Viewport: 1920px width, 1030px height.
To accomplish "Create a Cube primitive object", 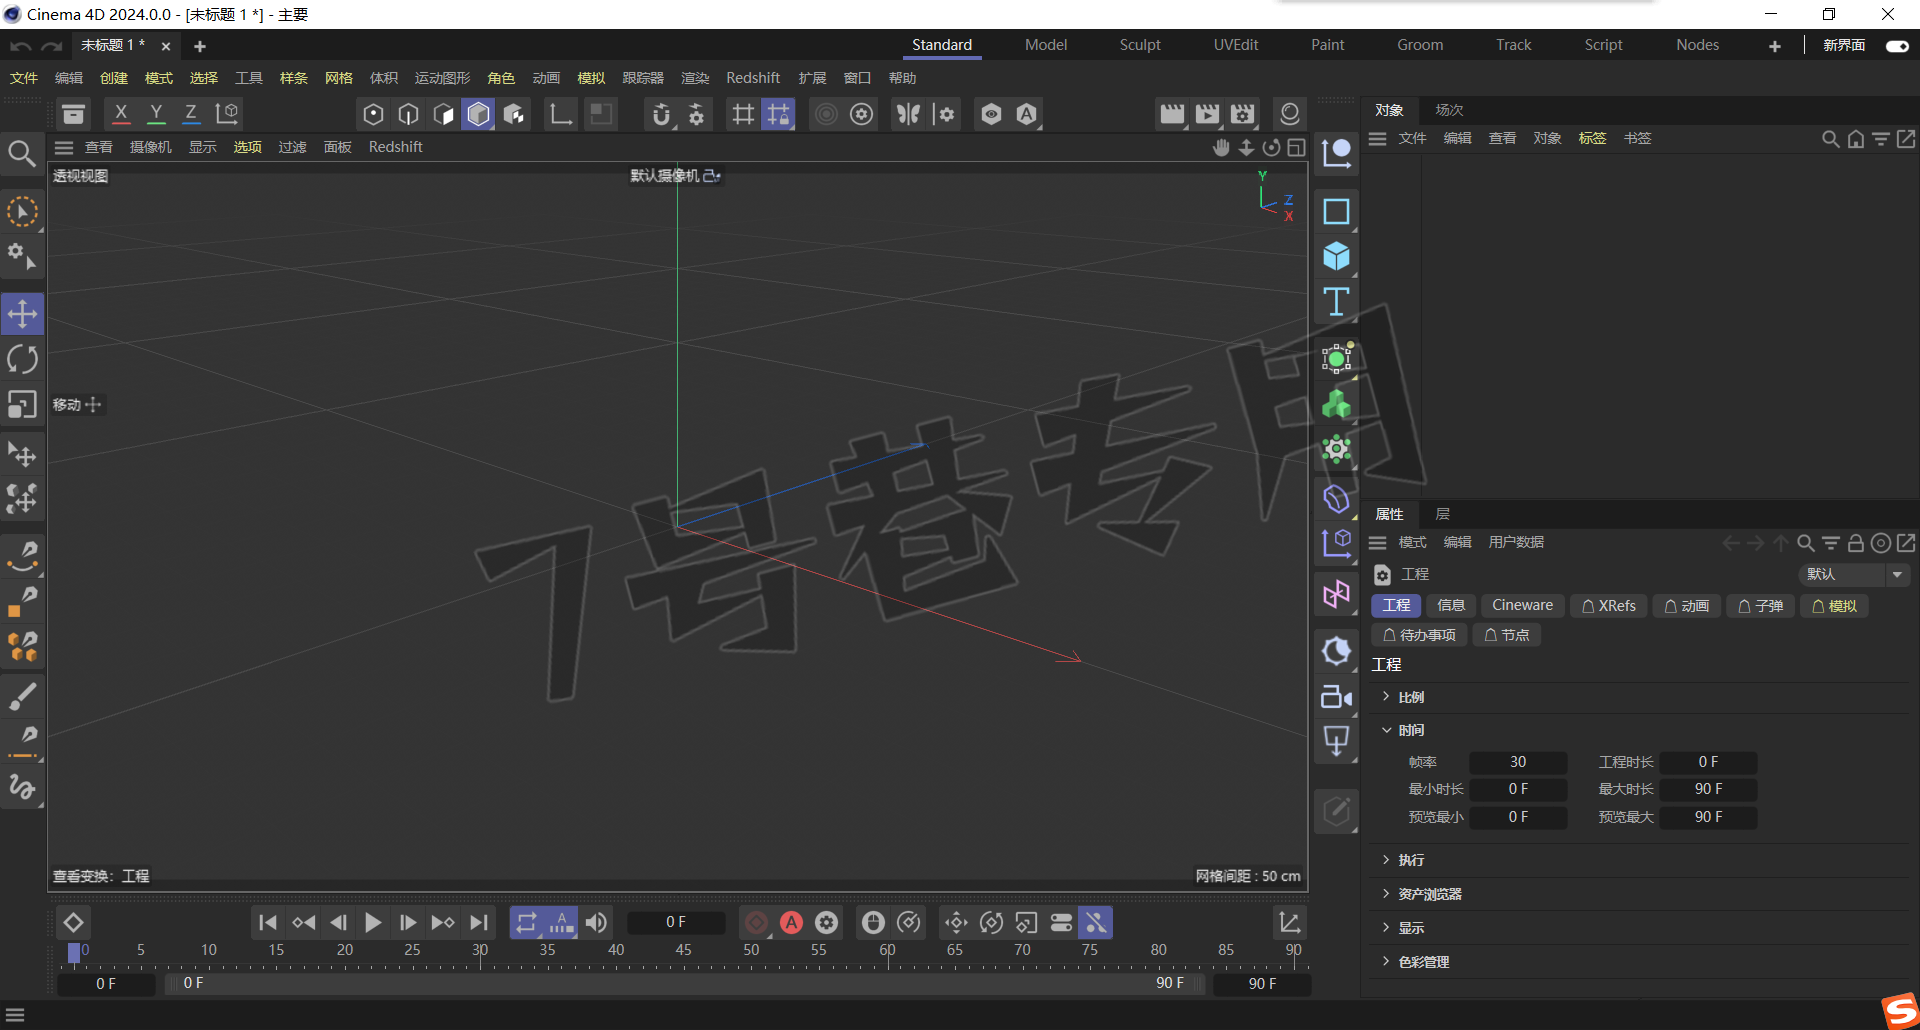I will tap(1336, 257).
